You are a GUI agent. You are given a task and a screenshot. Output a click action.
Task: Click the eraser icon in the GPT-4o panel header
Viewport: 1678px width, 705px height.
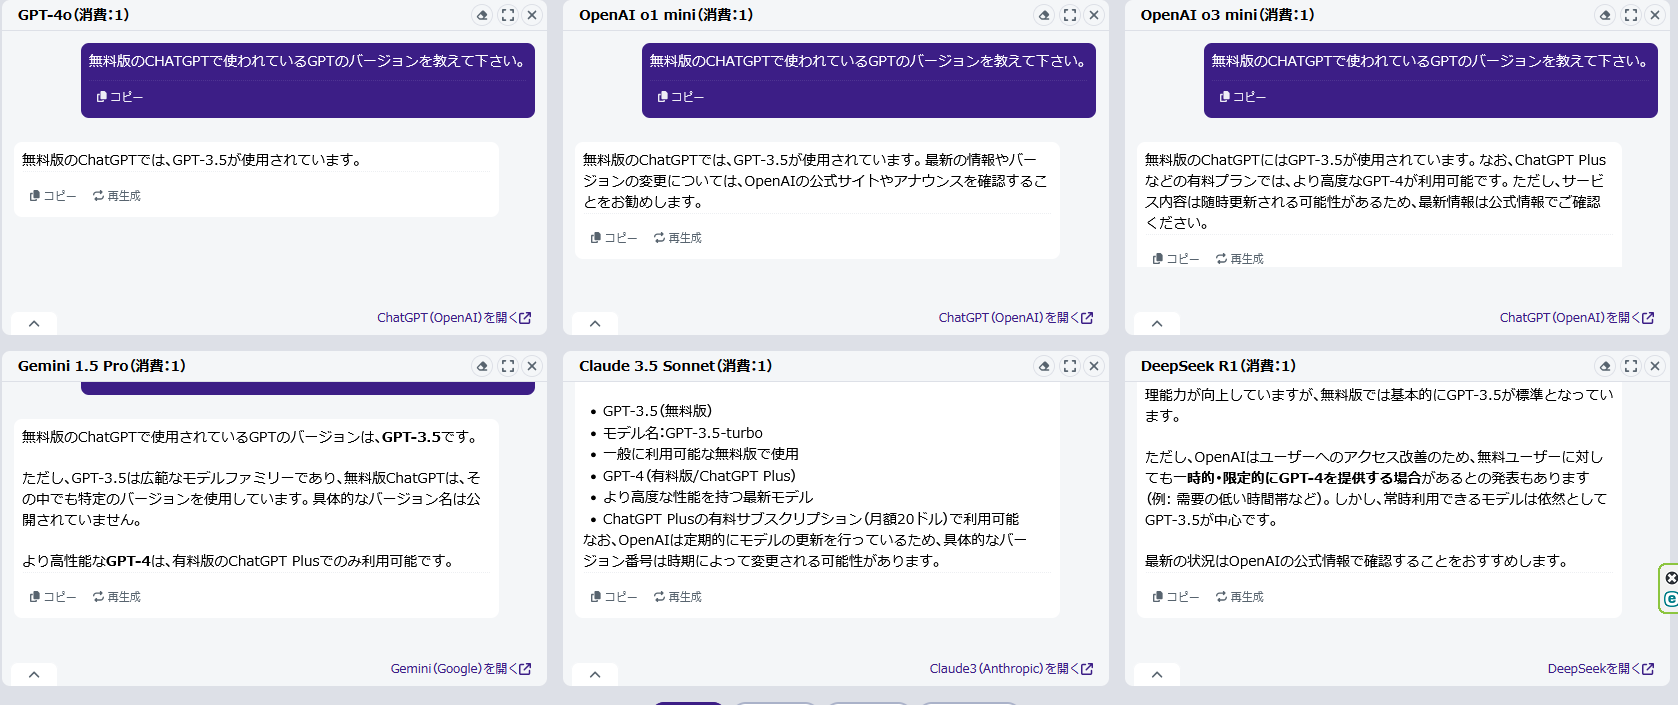coord(482,15)
